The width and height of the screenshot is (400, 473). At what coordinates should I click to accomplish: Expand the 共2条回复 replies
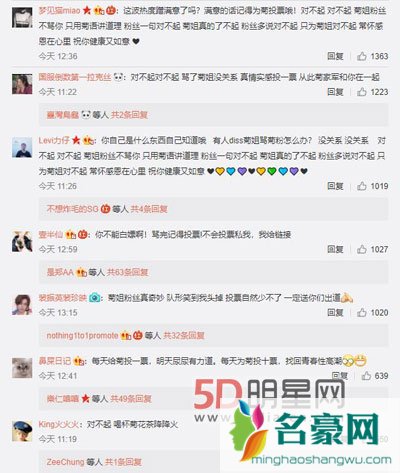[129, 115]
